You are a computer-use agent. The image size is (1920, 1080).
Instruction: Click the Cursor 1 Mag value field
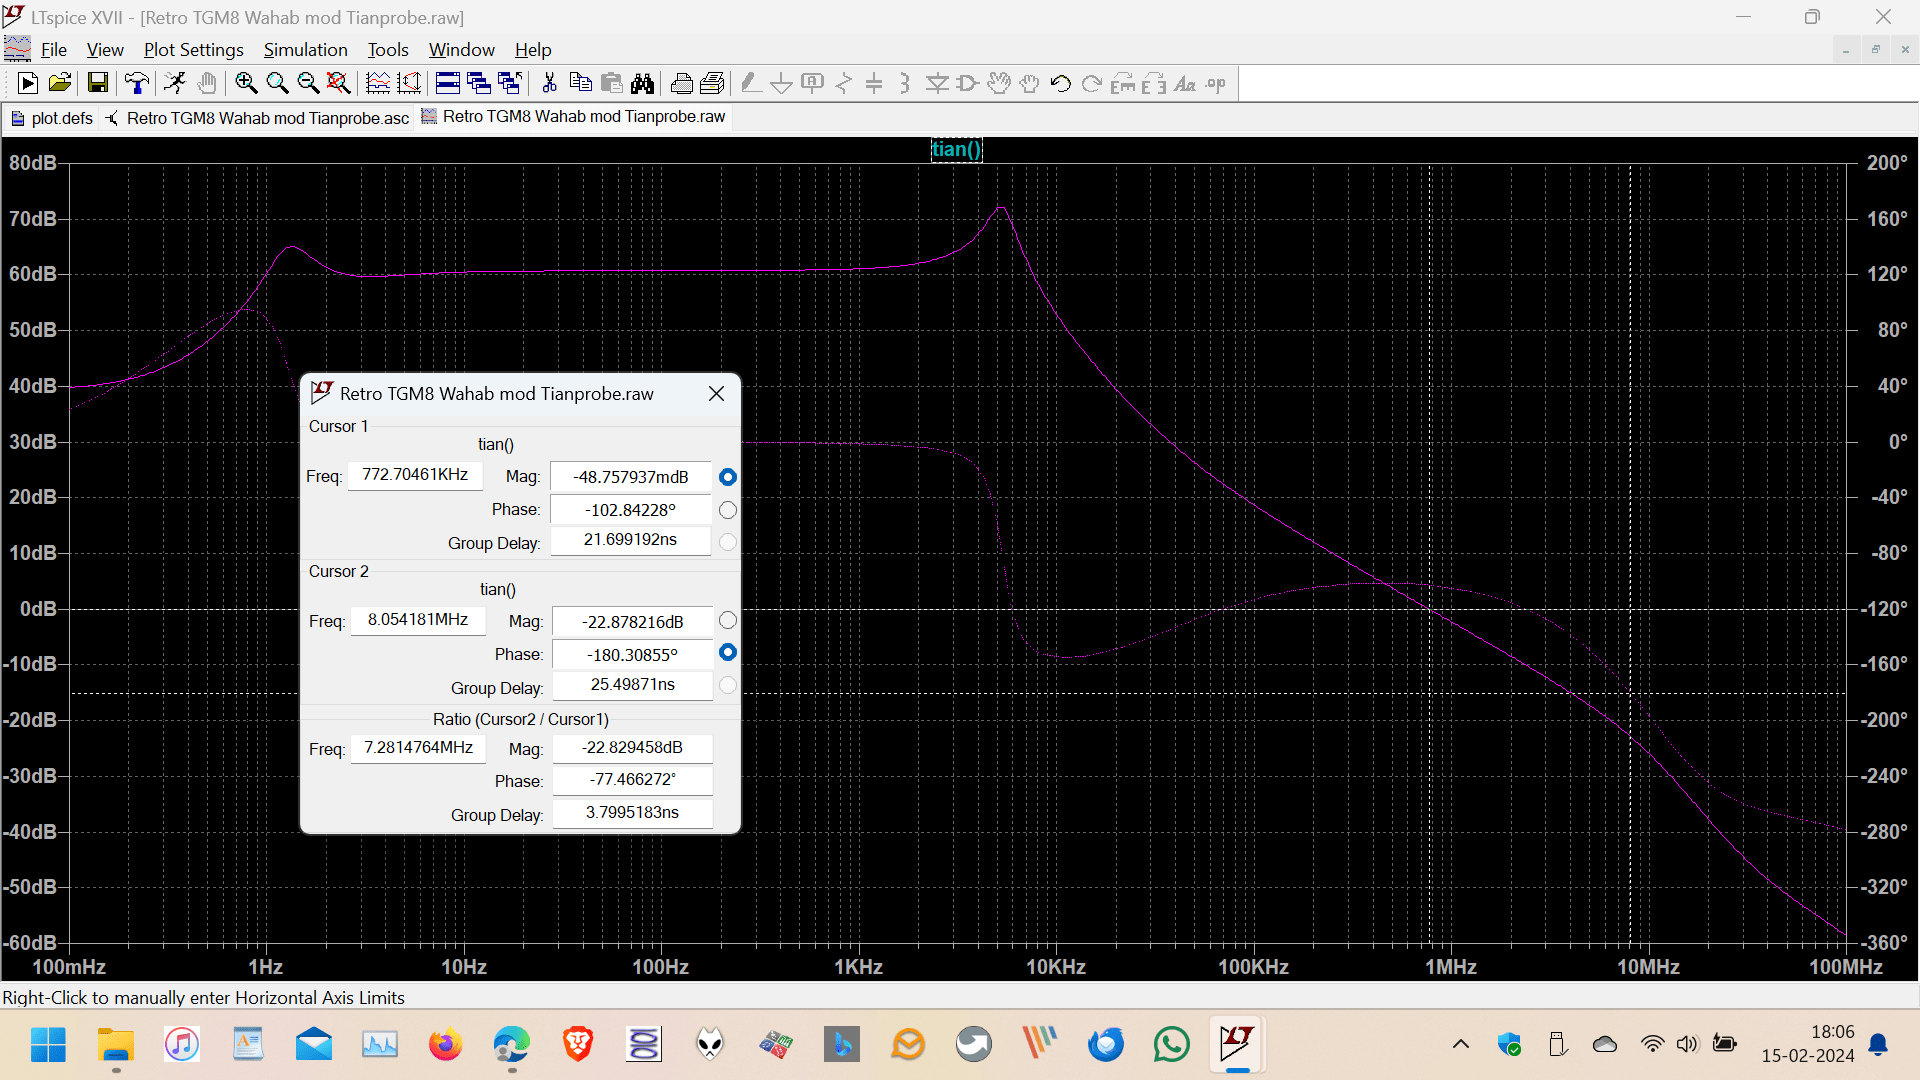631,477
